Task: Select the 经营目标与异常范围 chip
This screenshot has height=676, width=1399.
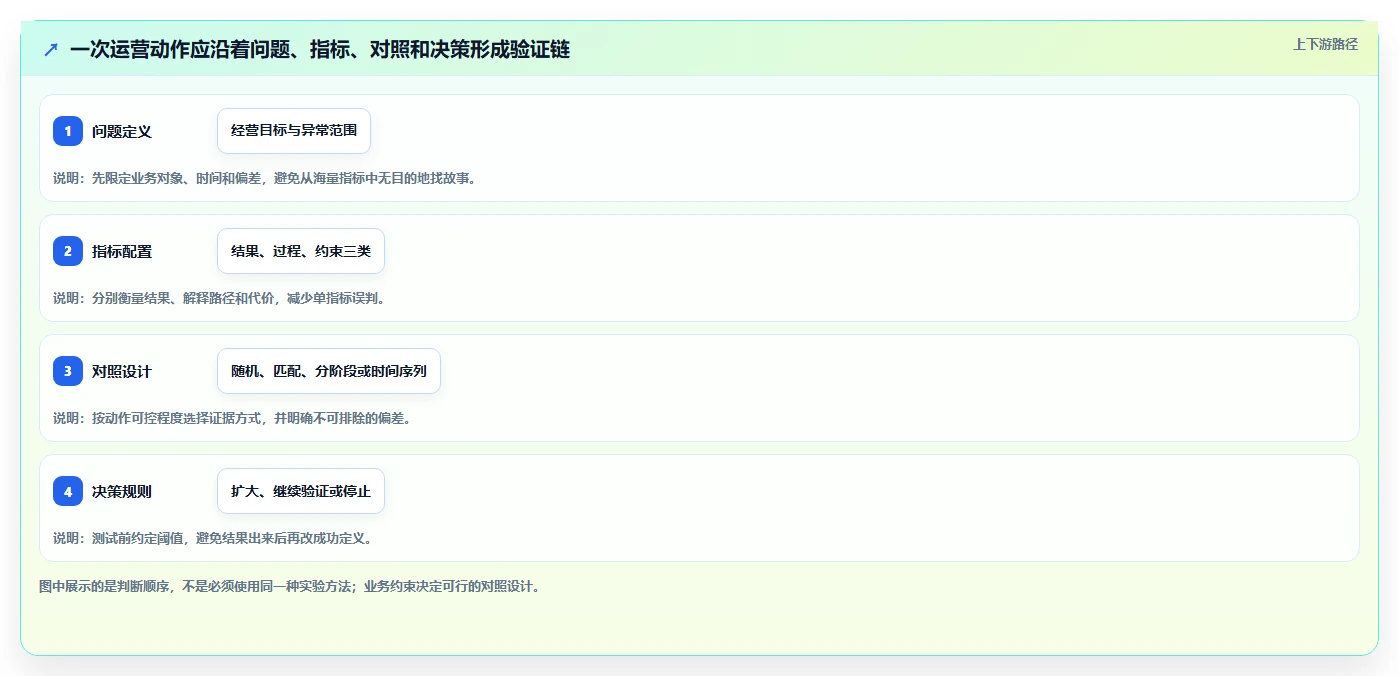Action: pos(294,131)
